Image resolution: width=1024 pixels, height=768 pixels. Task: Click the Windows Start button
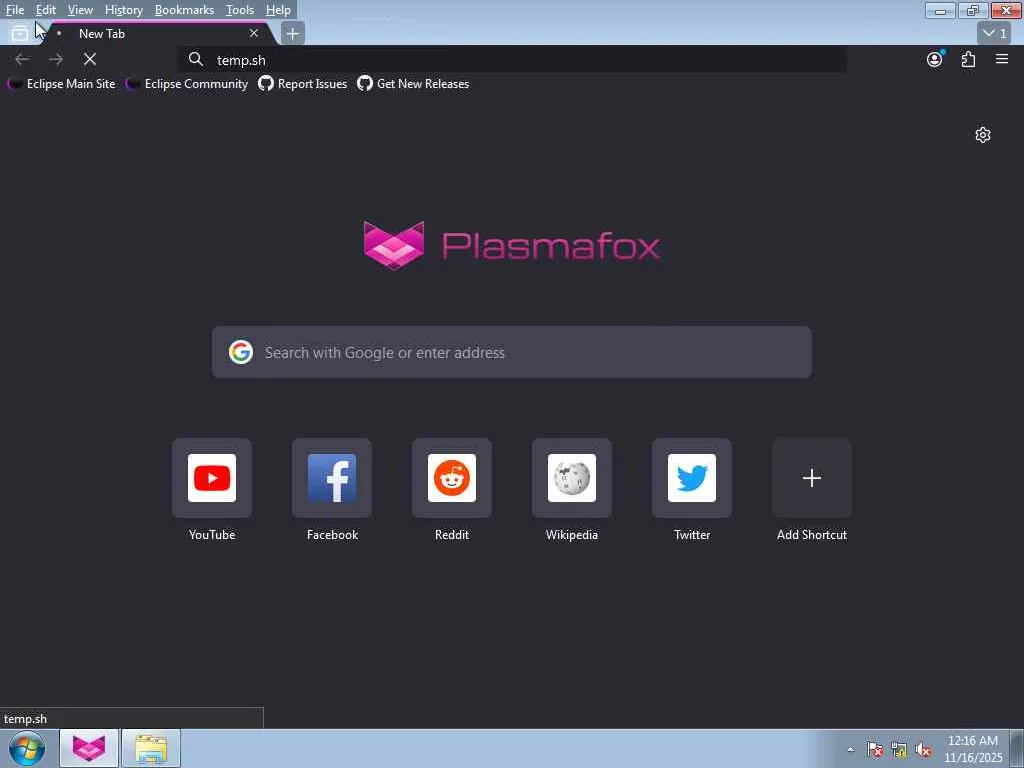[27, 748]
